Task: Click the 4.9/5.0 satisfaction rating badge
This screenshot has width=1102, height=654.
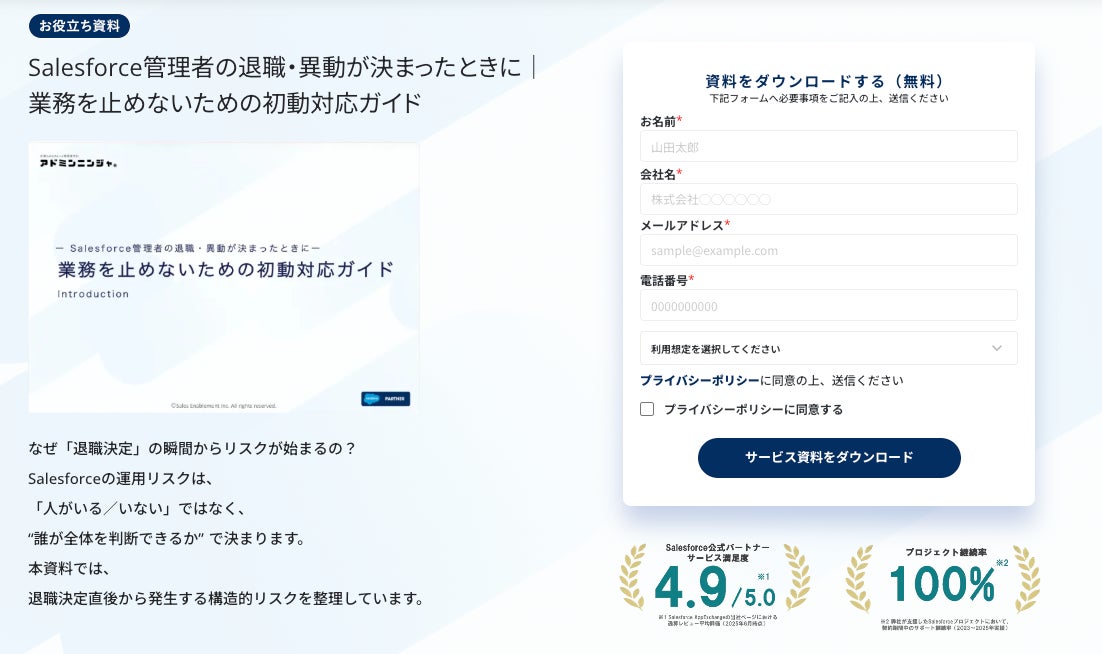Action: pos(715,584)
